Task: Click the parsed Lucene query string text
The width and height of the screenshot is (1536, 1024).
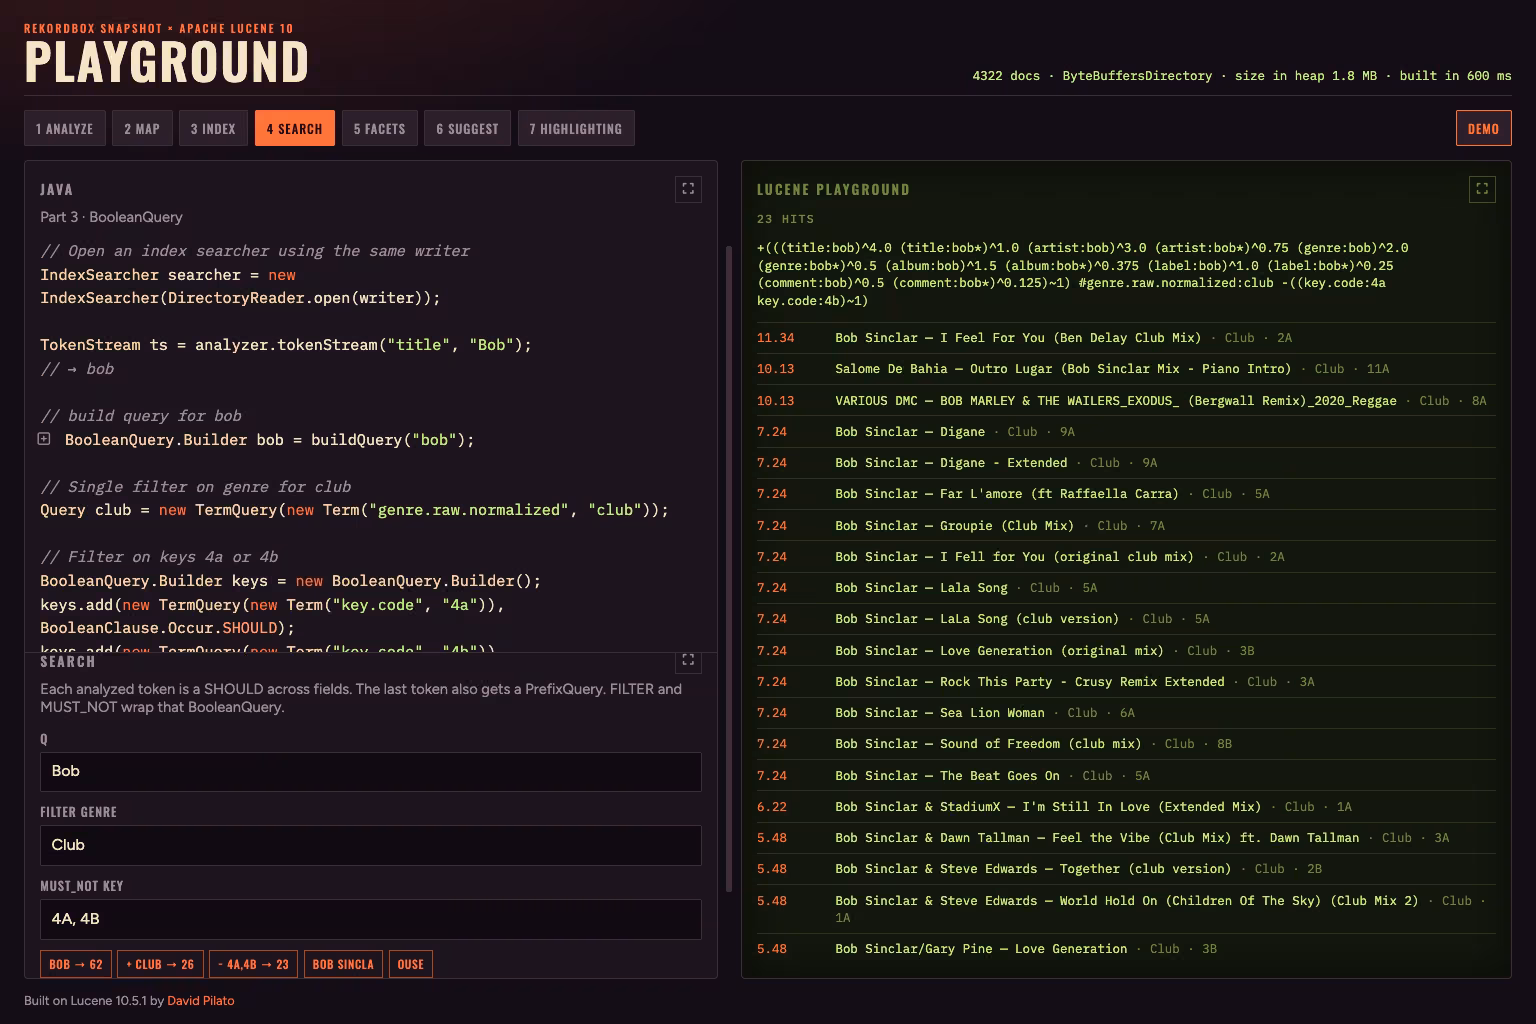Action: [1082, 274]
